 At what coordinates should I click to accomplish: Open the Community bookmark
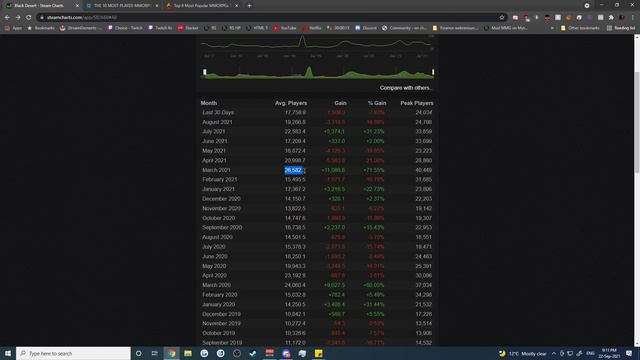(x=404, y=28)
